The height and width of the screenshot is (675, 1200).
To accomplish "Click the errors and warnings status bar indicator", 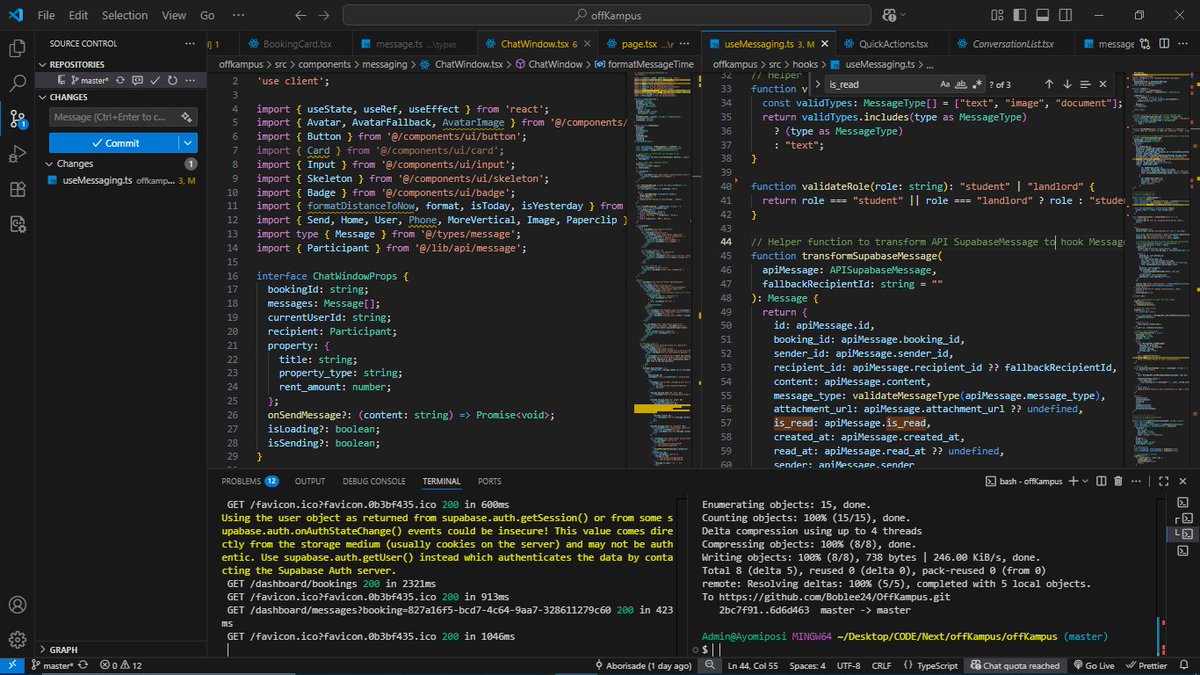I will tap(122, 665).
